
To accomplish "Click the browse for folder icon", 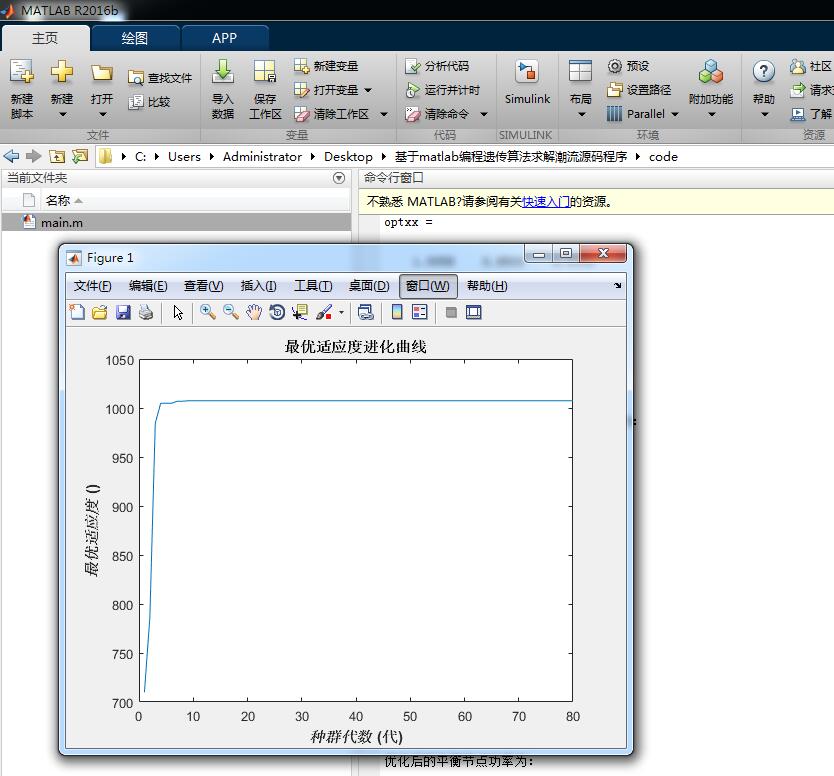I will (80, 156).
